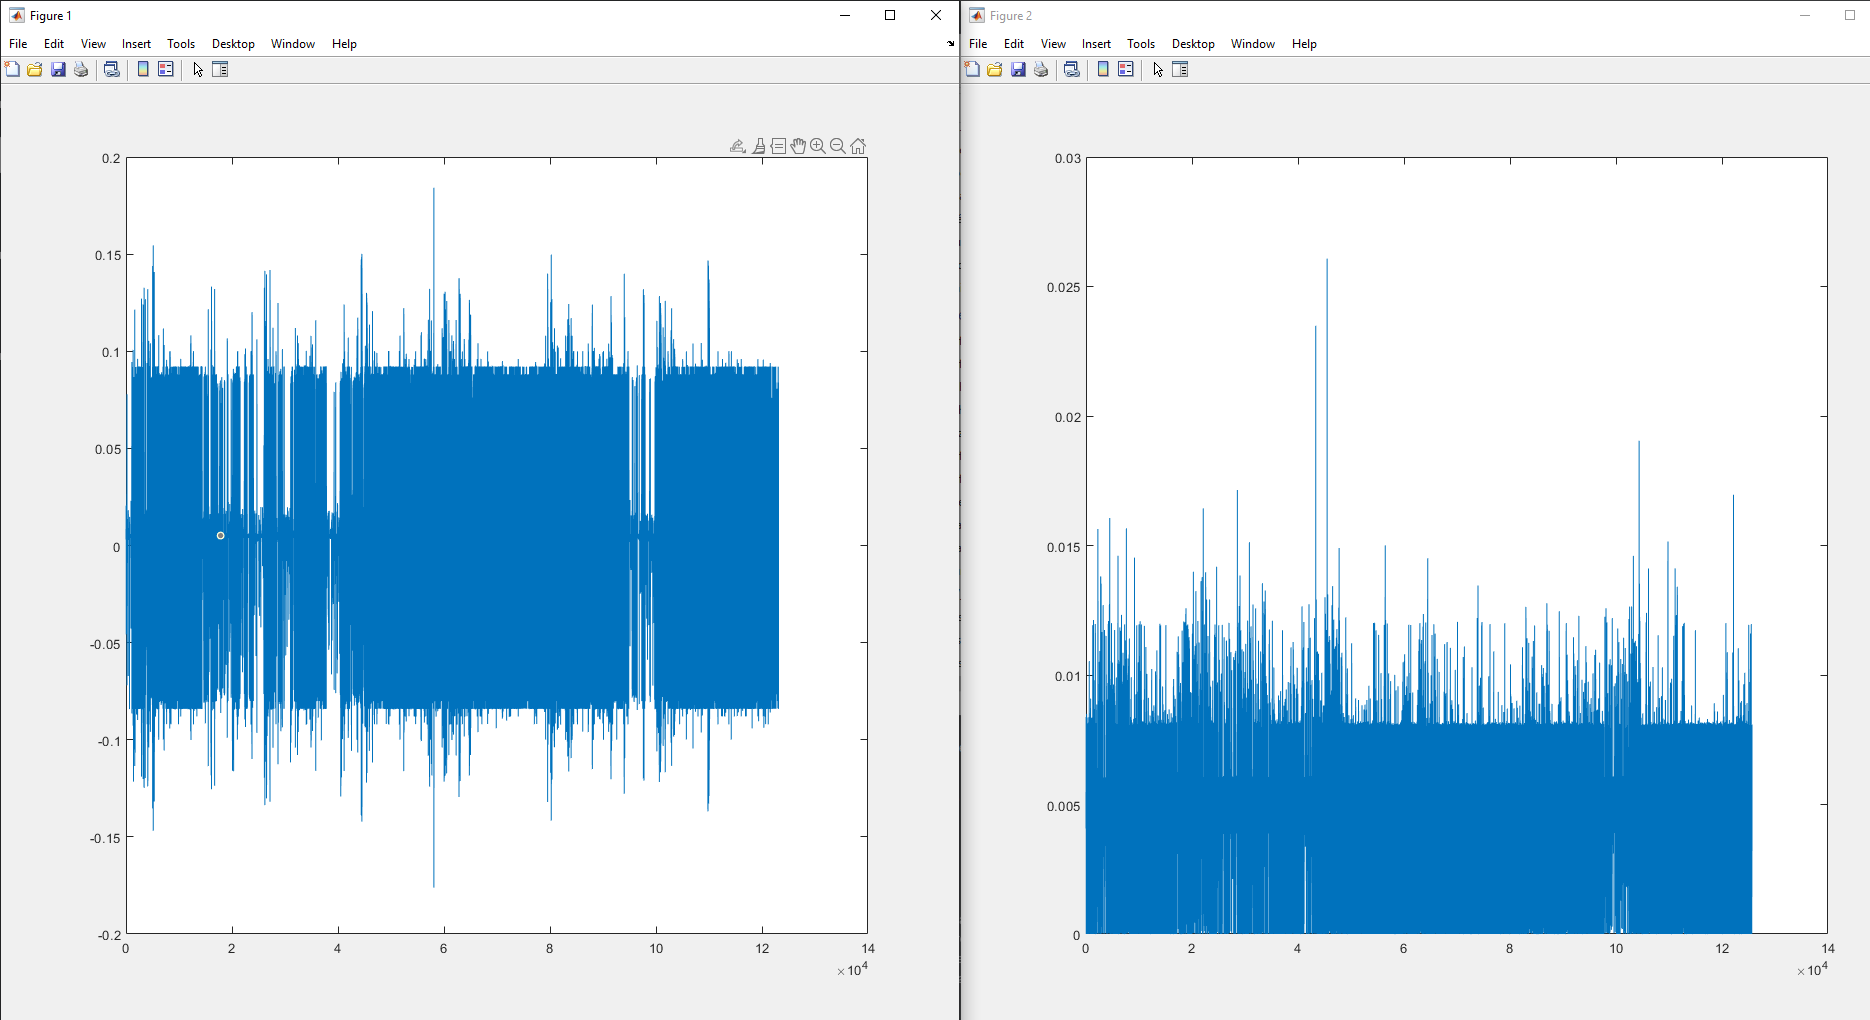Select the Edit Plot arrow in Figure 1
1870x1020 pixels.
pyautogui.click(x=198, y=69)
